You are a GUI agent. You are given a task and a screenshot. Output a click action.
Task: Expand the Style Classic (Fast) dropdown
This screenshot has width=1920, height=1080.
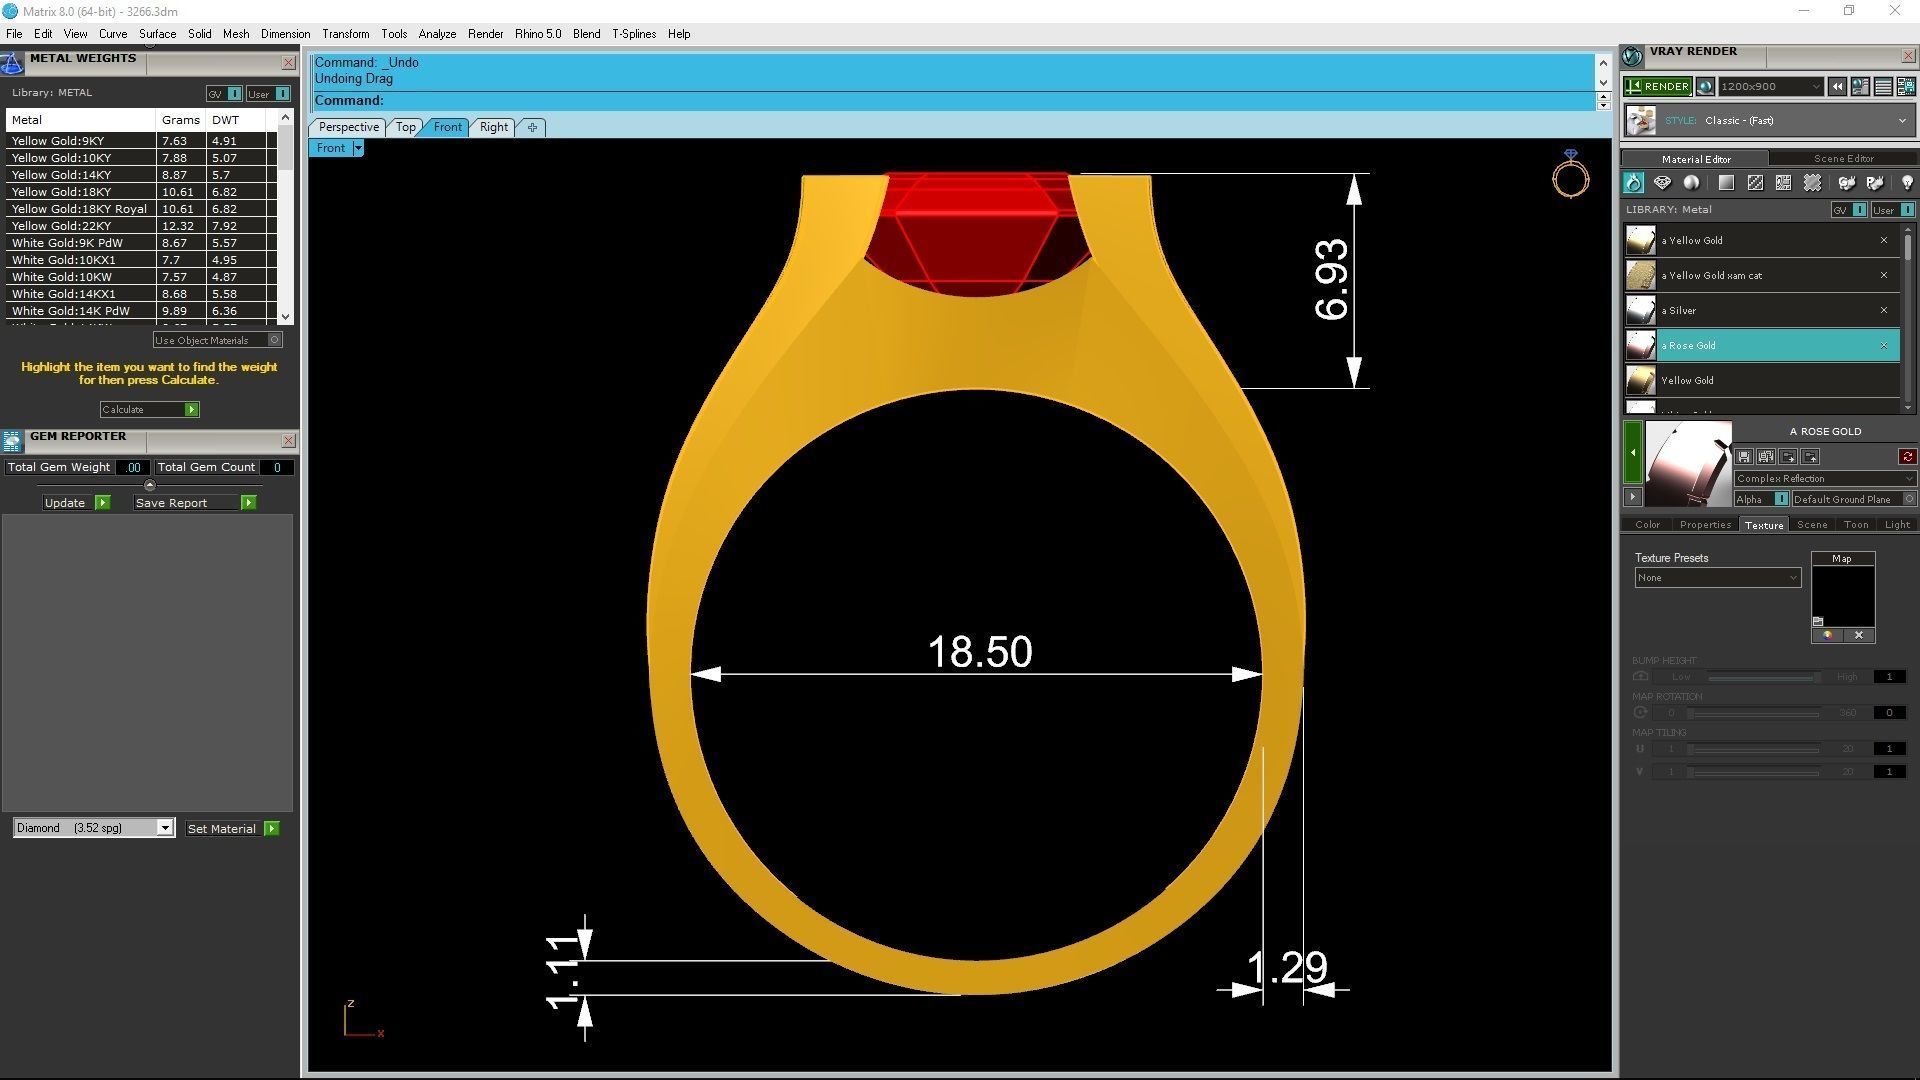tap(1901, 121)
